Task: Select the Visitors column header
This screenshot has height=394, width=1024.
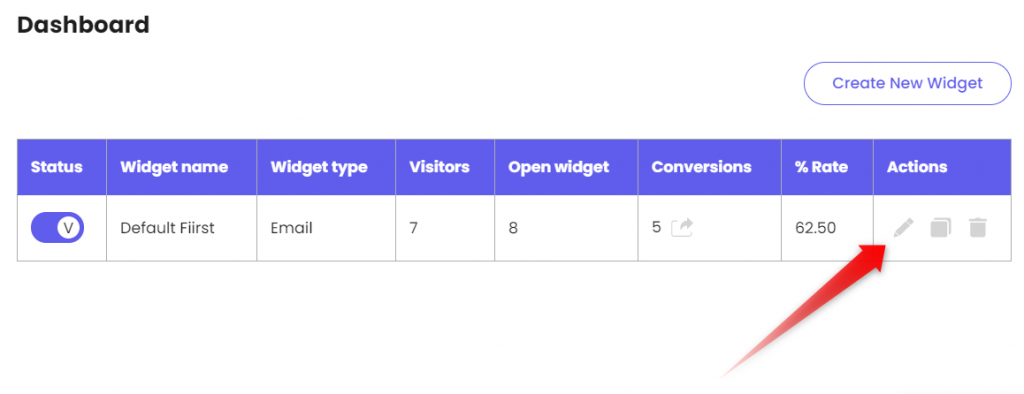Action: (439, 167)
